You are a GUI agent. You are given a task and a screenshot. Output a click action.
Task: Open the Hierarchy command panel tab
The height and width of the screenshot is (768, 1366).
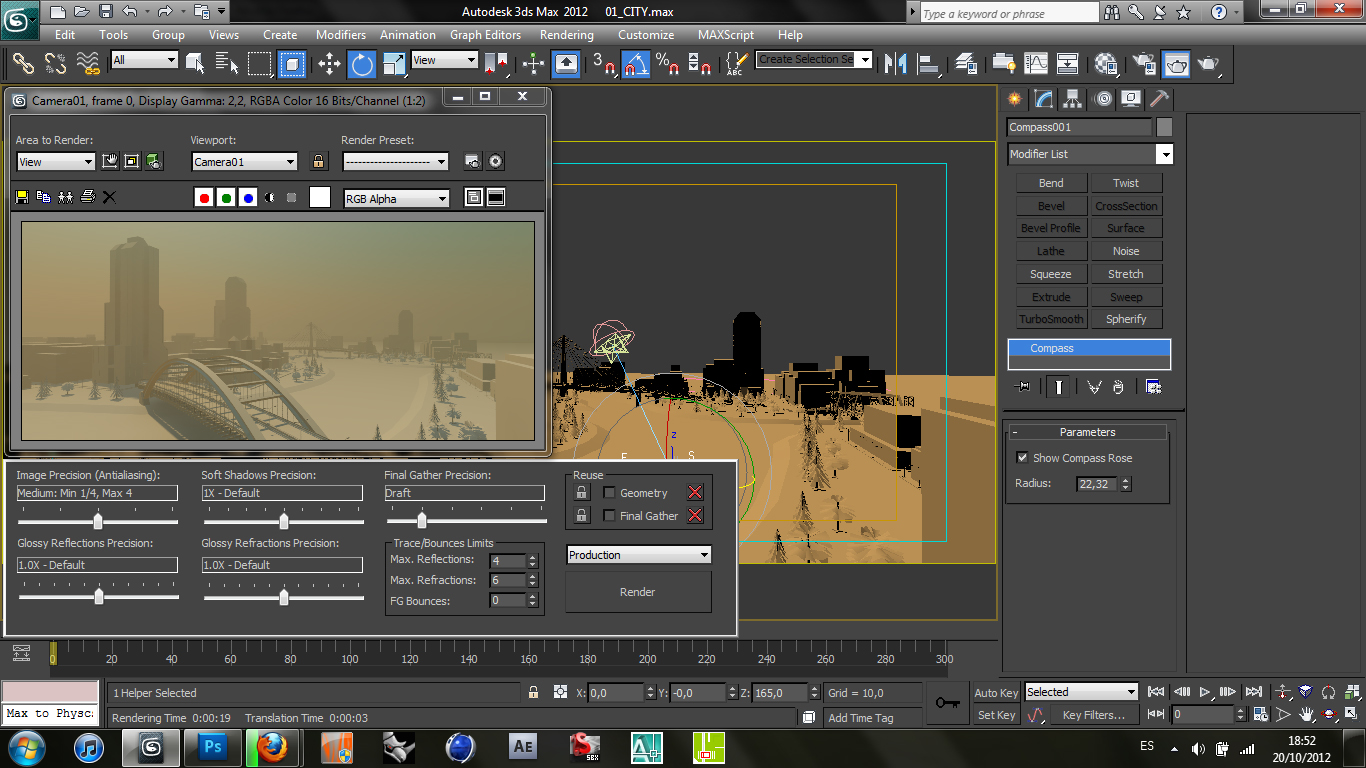point(1073,99)
